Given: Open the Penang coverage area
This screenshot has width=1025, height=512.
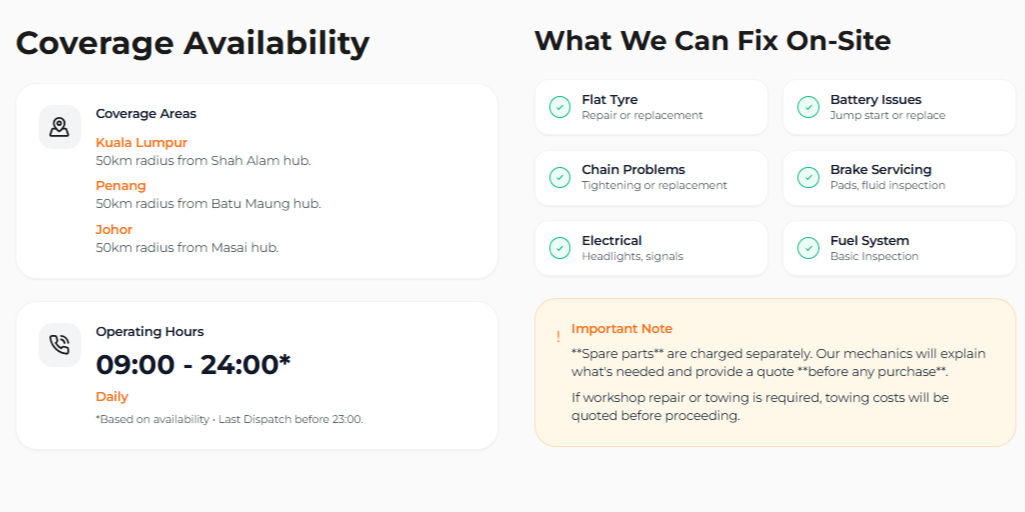Looking at the screenshot, I should tap(121, 186).
